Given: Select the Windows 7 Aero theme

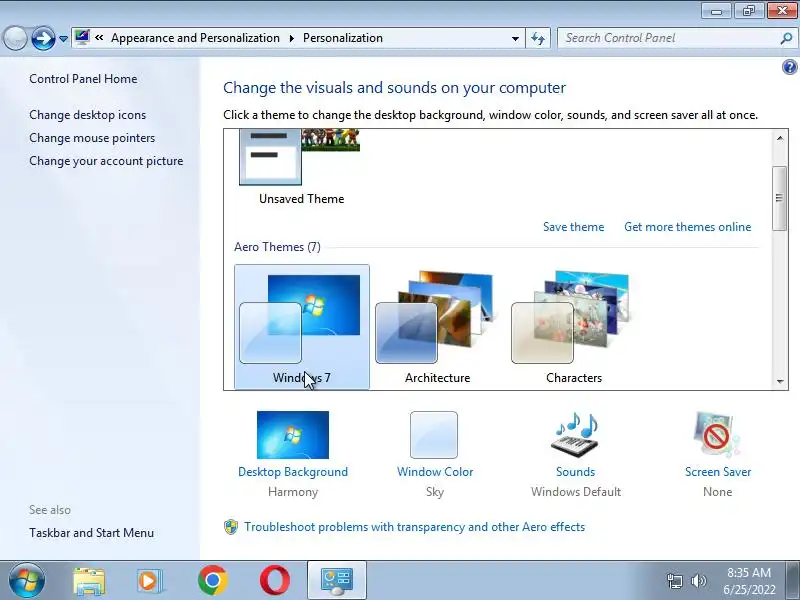Looking at the screenshot, I should click(x=302, y=327).
